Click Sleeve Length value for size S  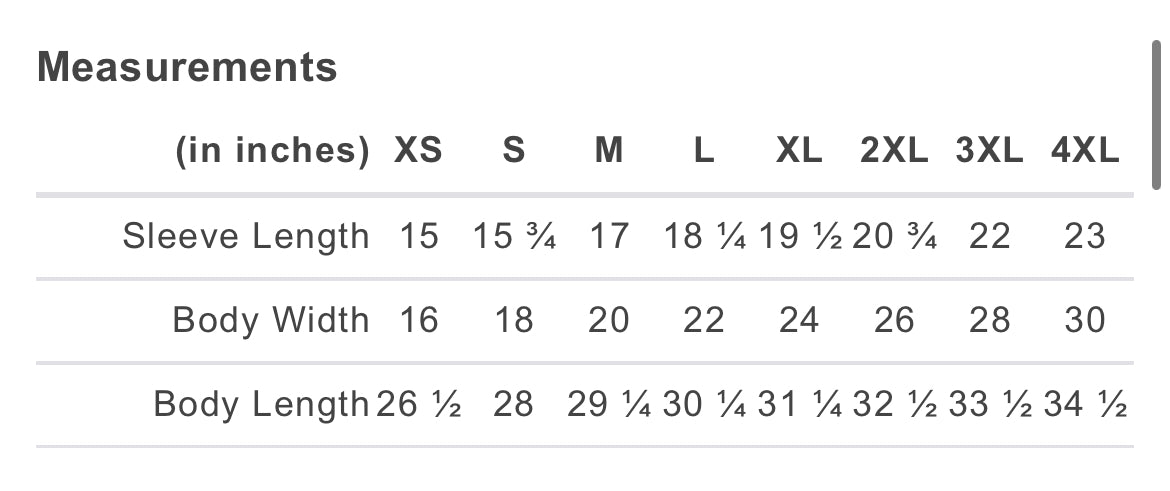pos(514,237)
